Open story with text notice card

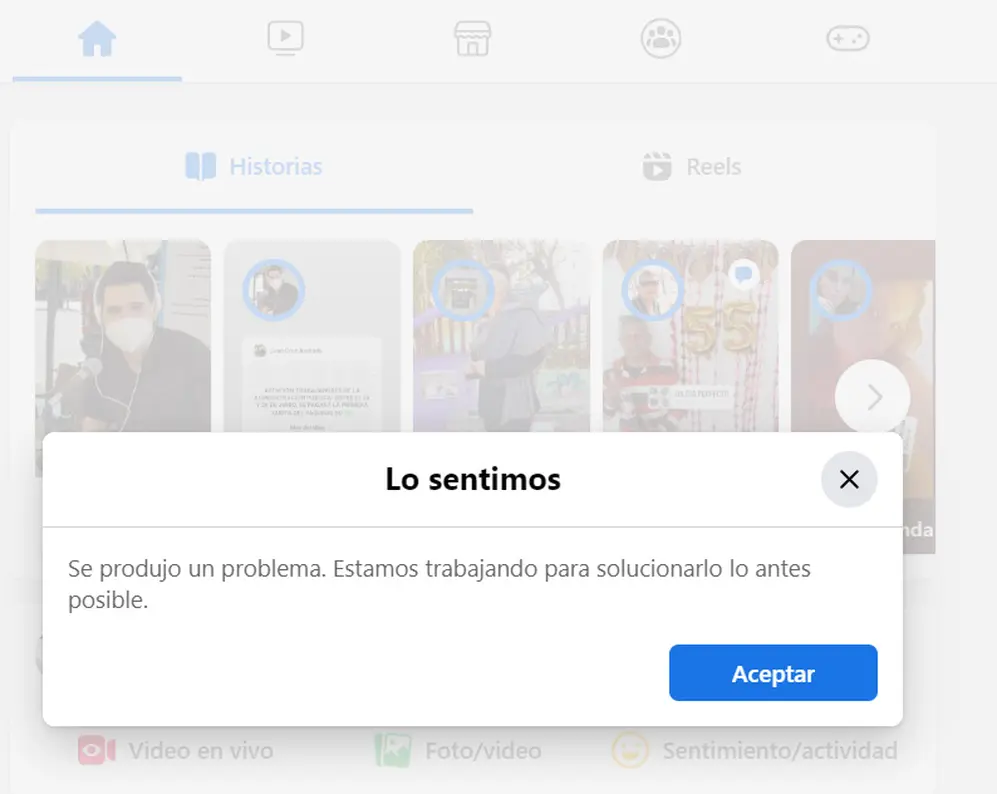click(312, 336)
